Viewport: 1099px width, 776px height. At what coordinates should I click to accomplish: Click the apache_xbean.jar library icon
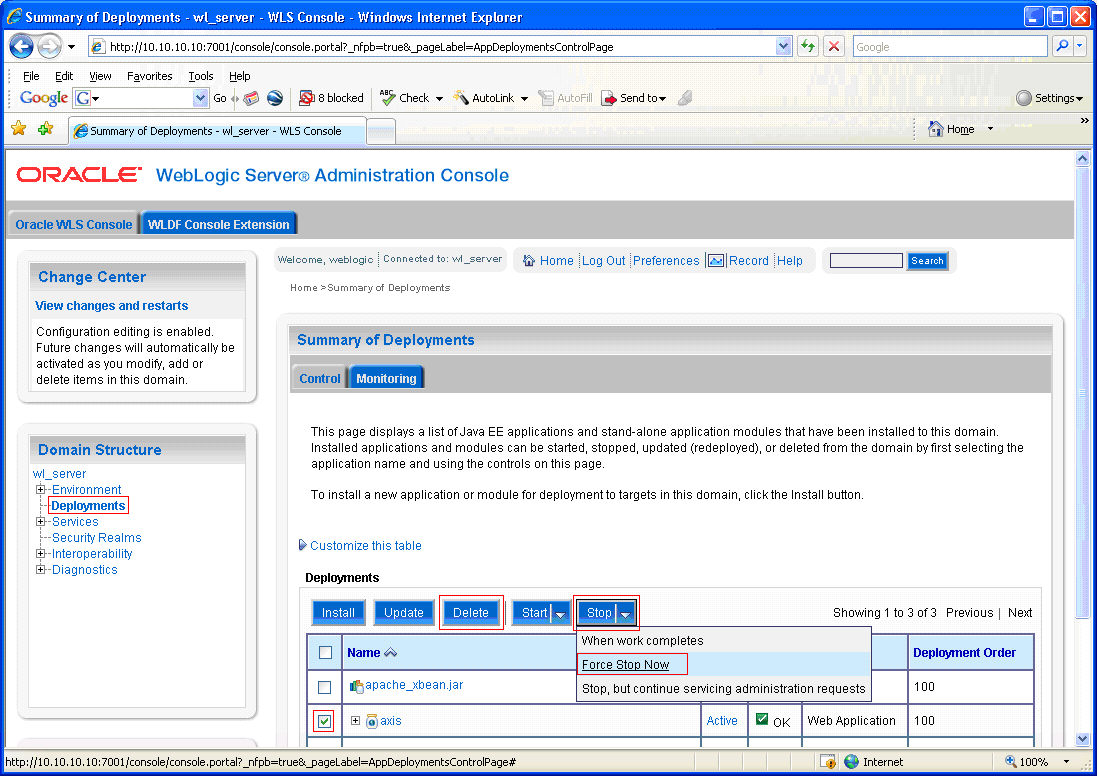pos(357,686)
